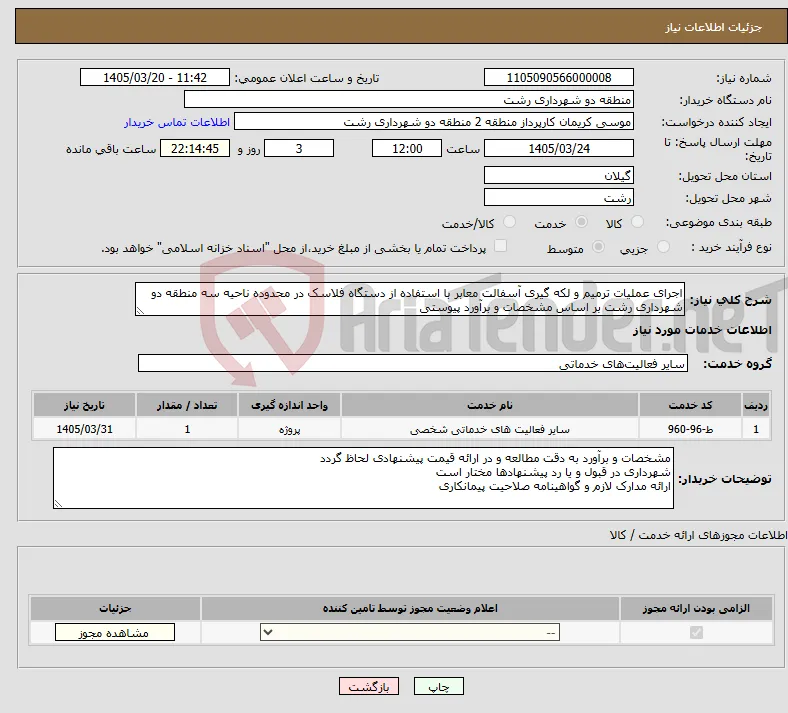Viewport: 788px width, 713px height.
Task: Click the requester field موسی کریمان
Action: click(434, 122)
